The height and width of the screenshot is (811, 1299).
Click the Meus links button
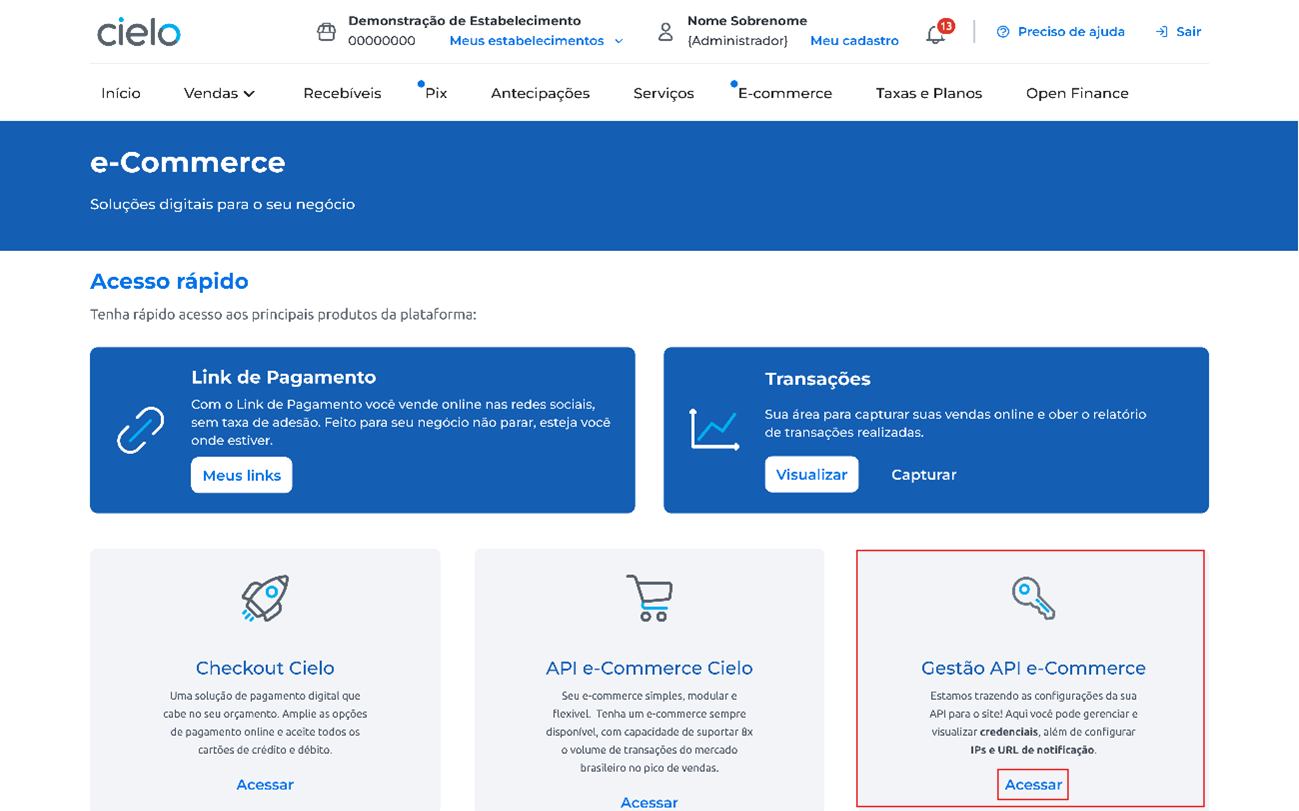242,475
